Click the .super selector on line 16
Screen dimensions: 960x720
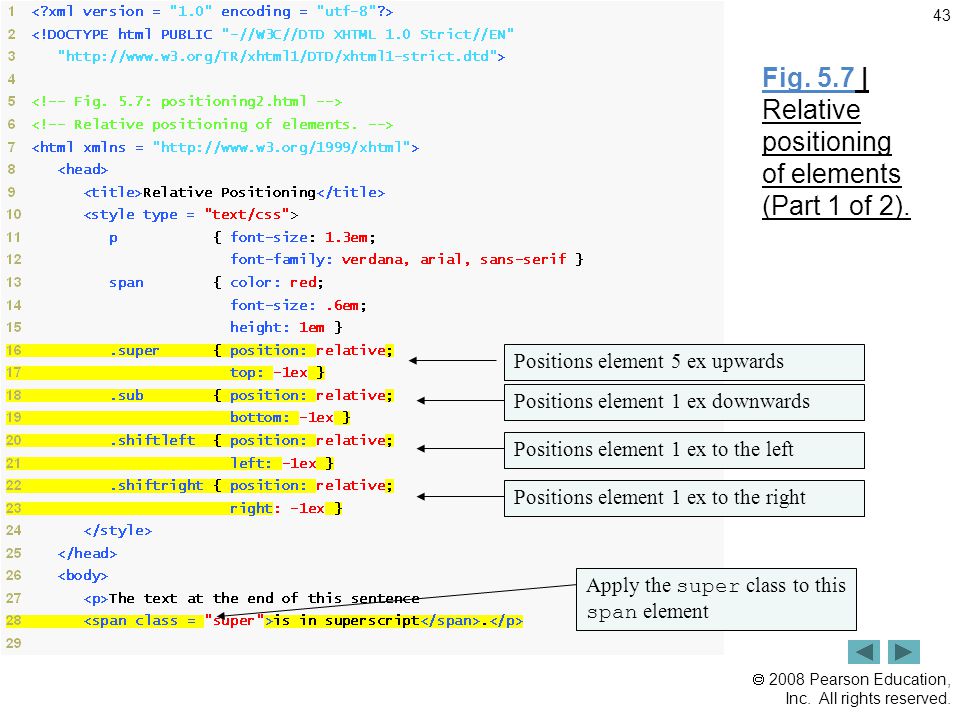point(134,350)
